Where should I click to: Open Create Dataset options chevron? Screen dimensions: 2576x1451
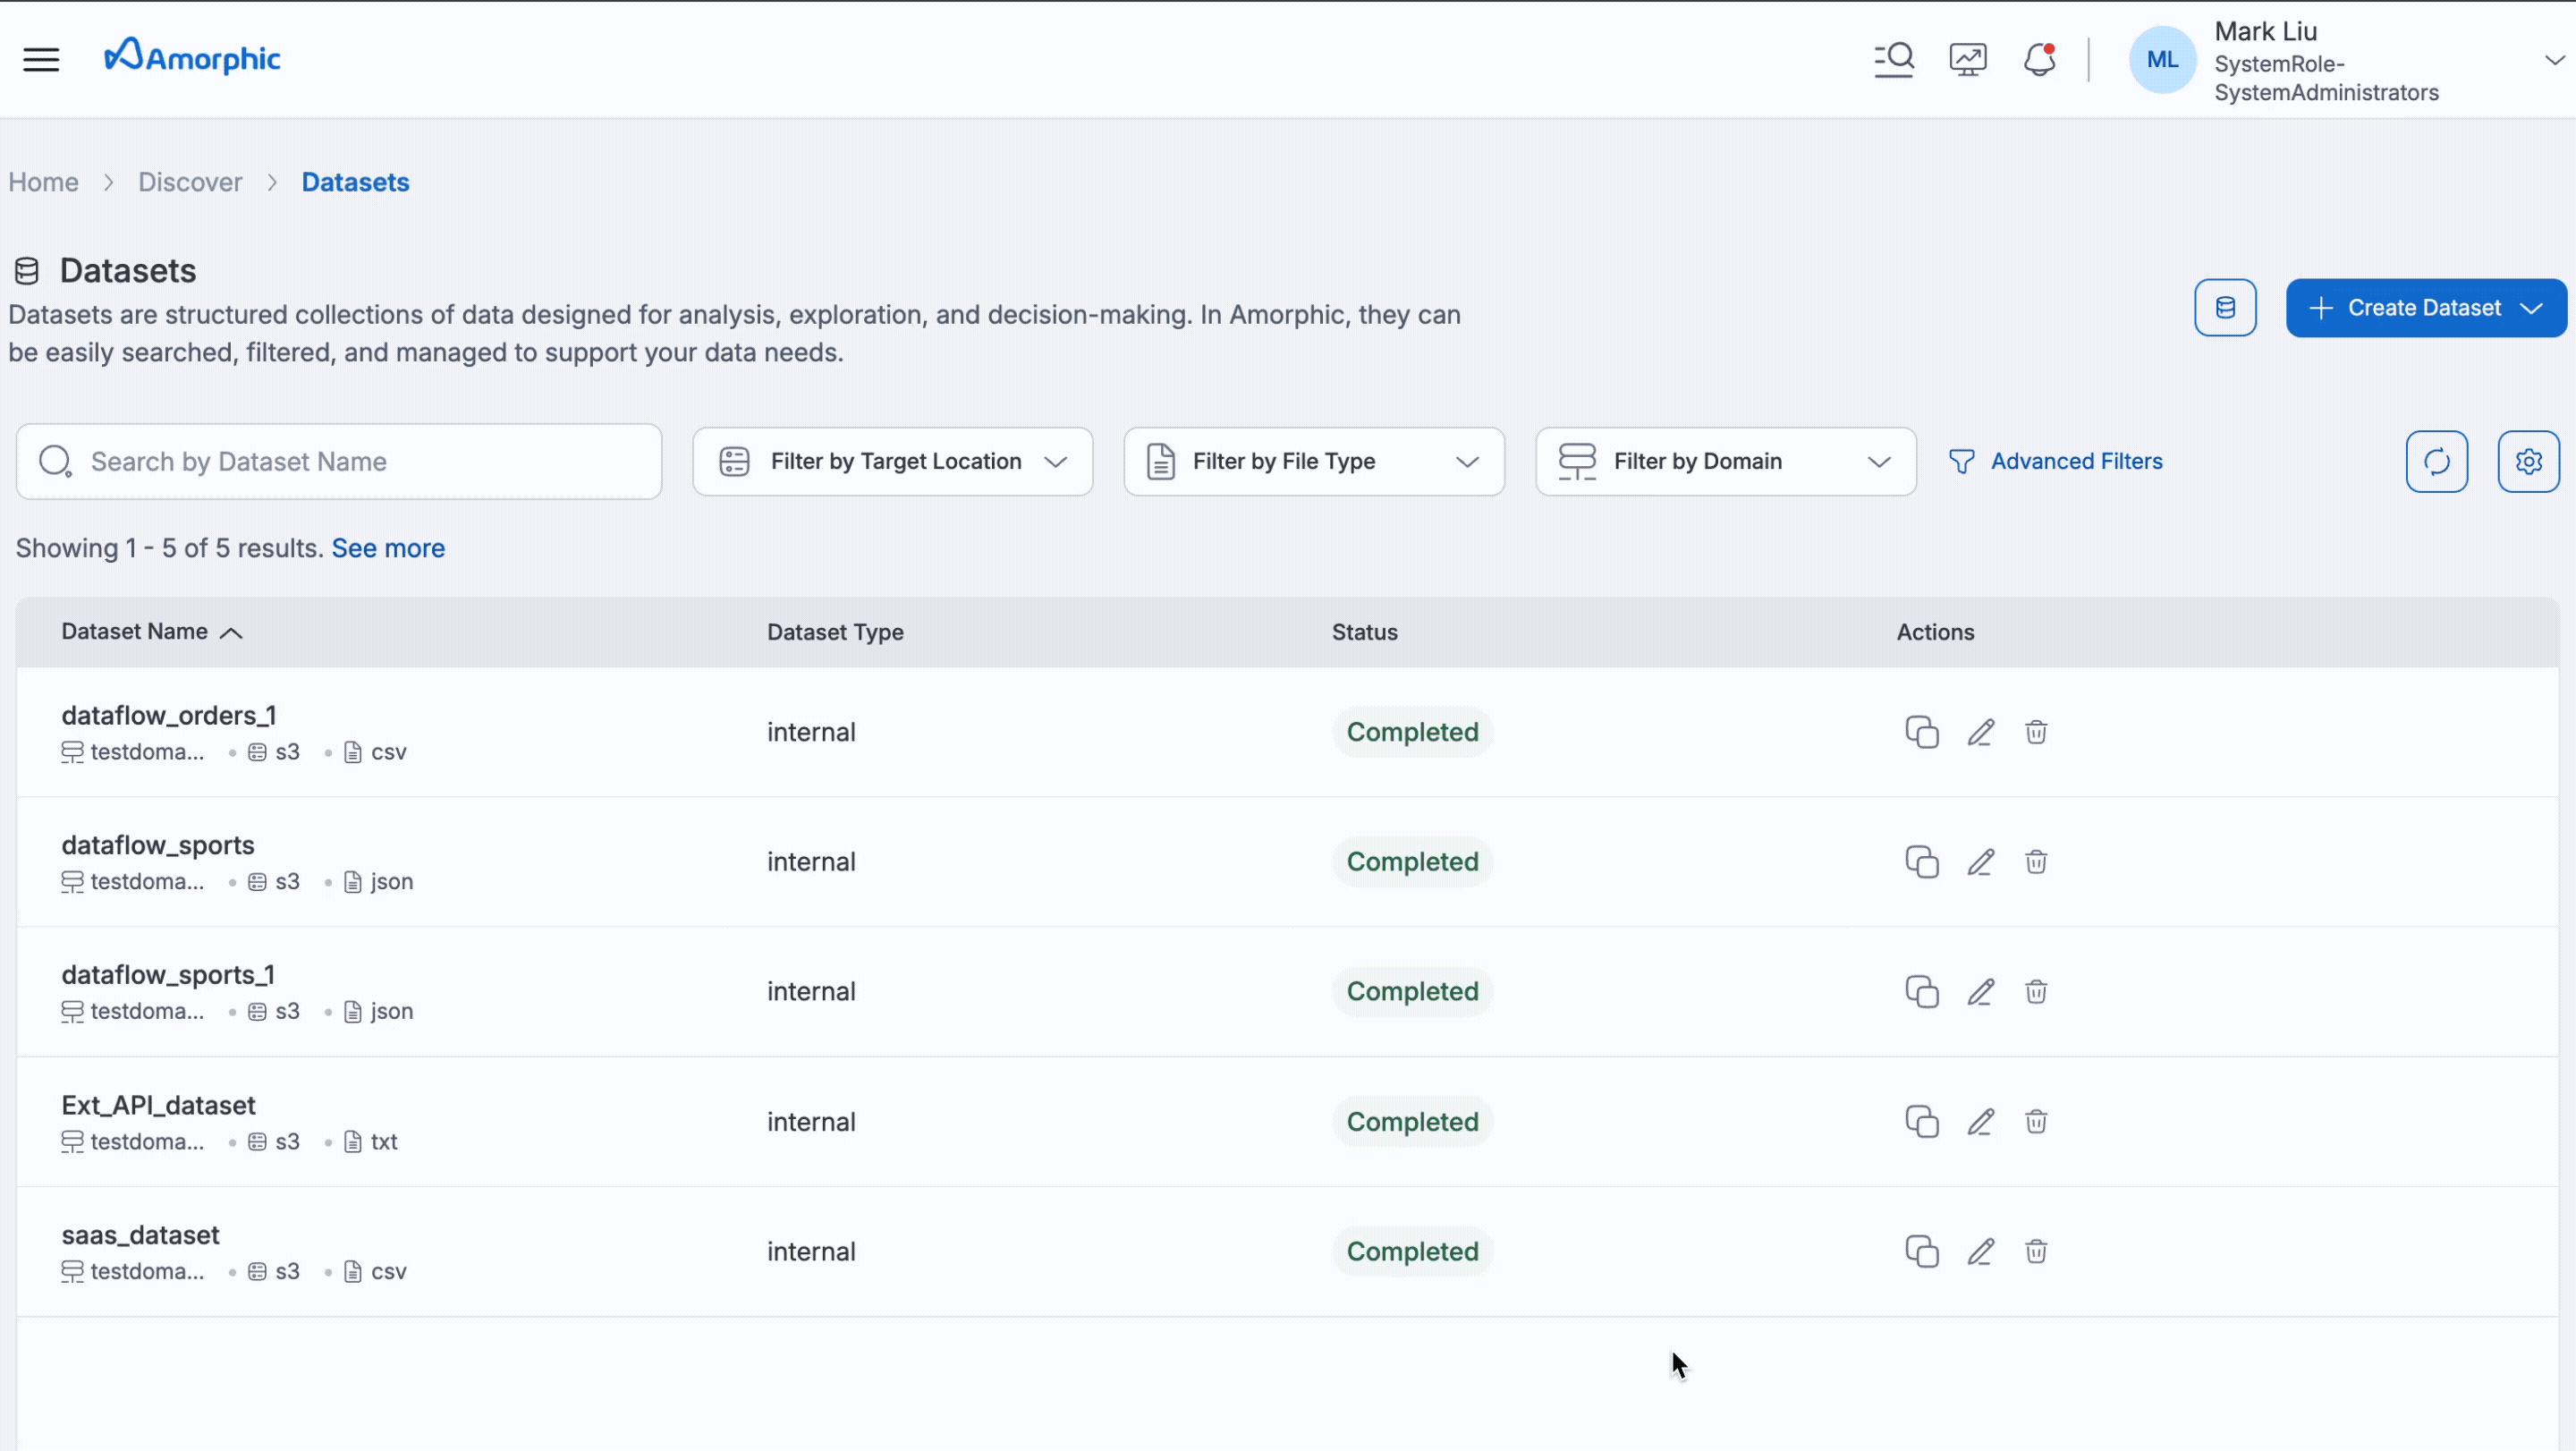(x=2532, y=307)
